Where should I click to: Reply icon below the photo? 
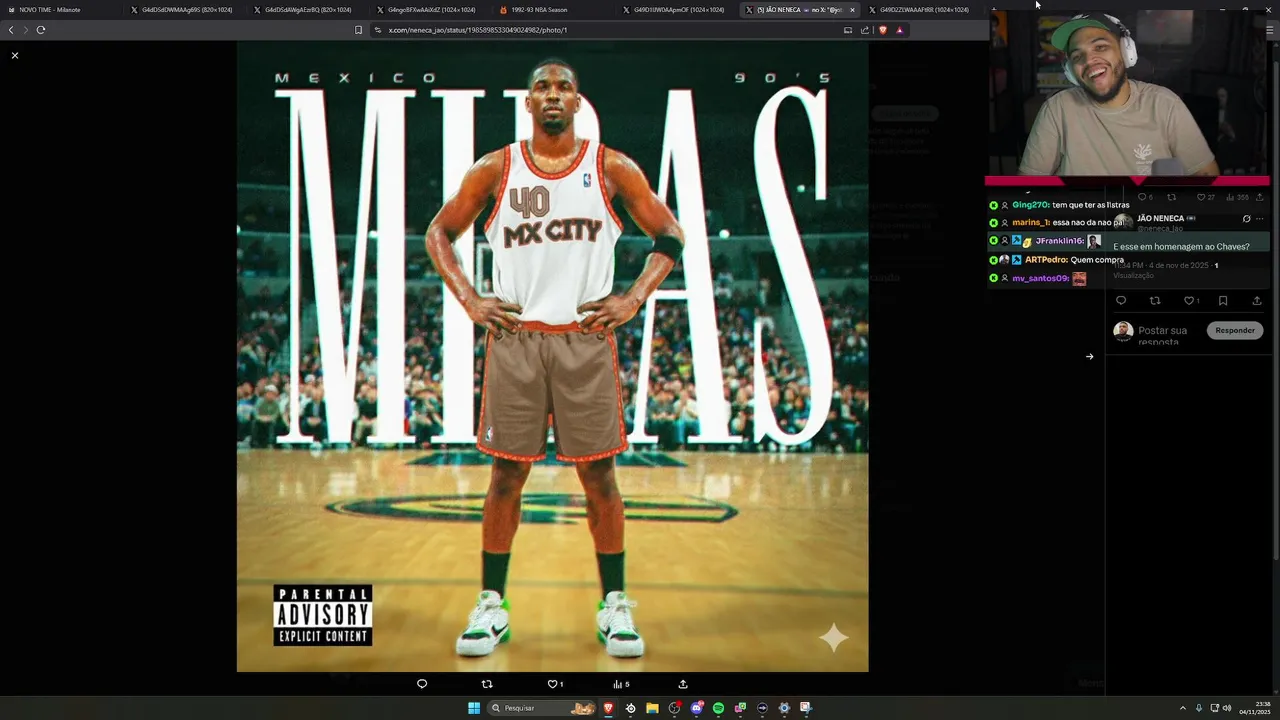[x=422, y=684]
